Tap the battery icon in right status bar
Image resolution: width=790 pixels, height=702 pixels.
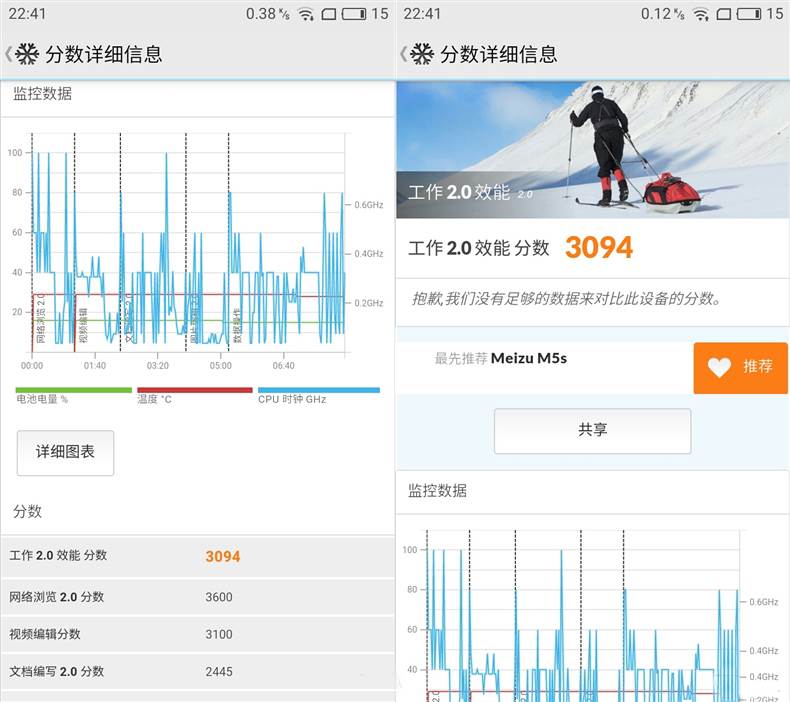tap(749, 14)
